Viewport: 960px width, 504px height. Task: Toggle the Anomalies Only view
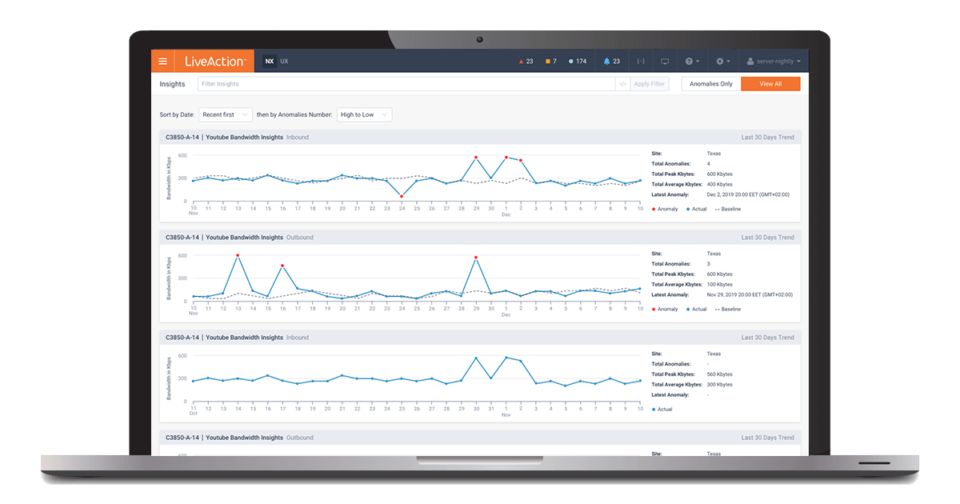[x=711, y=84]
